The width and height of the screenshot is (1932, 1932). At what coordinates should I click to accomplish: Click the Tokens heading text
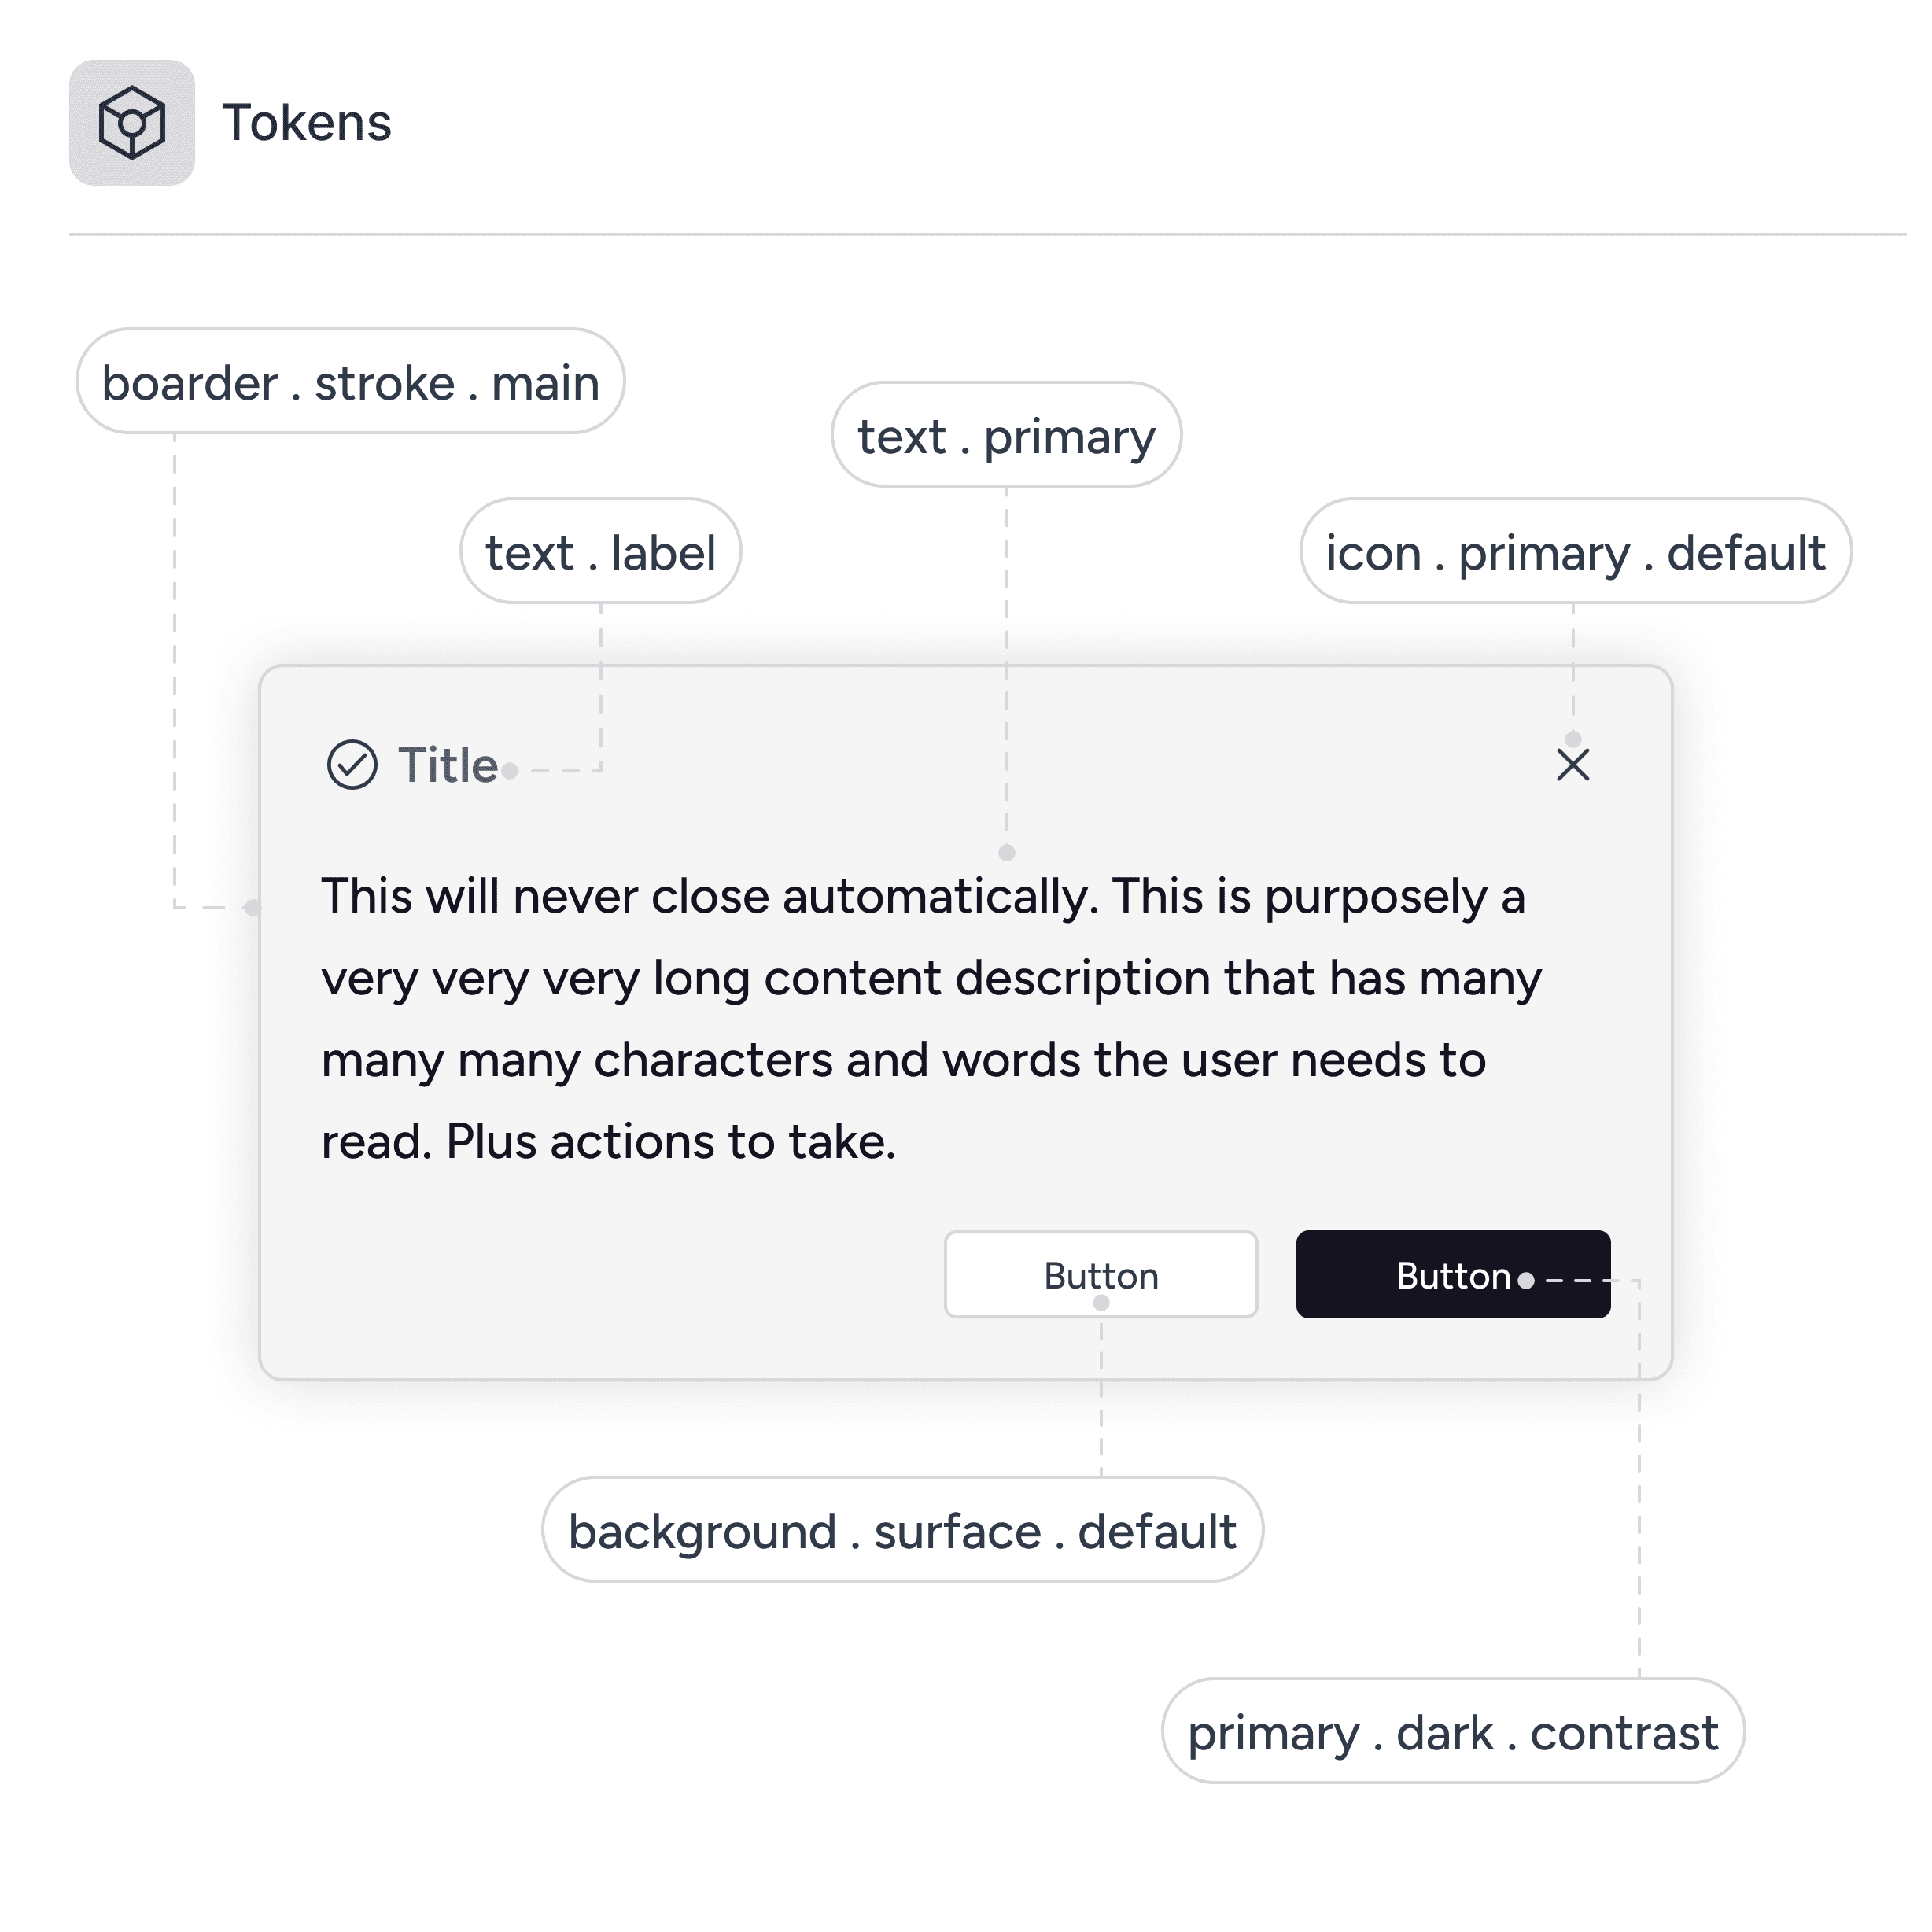[x=306, y=123]
